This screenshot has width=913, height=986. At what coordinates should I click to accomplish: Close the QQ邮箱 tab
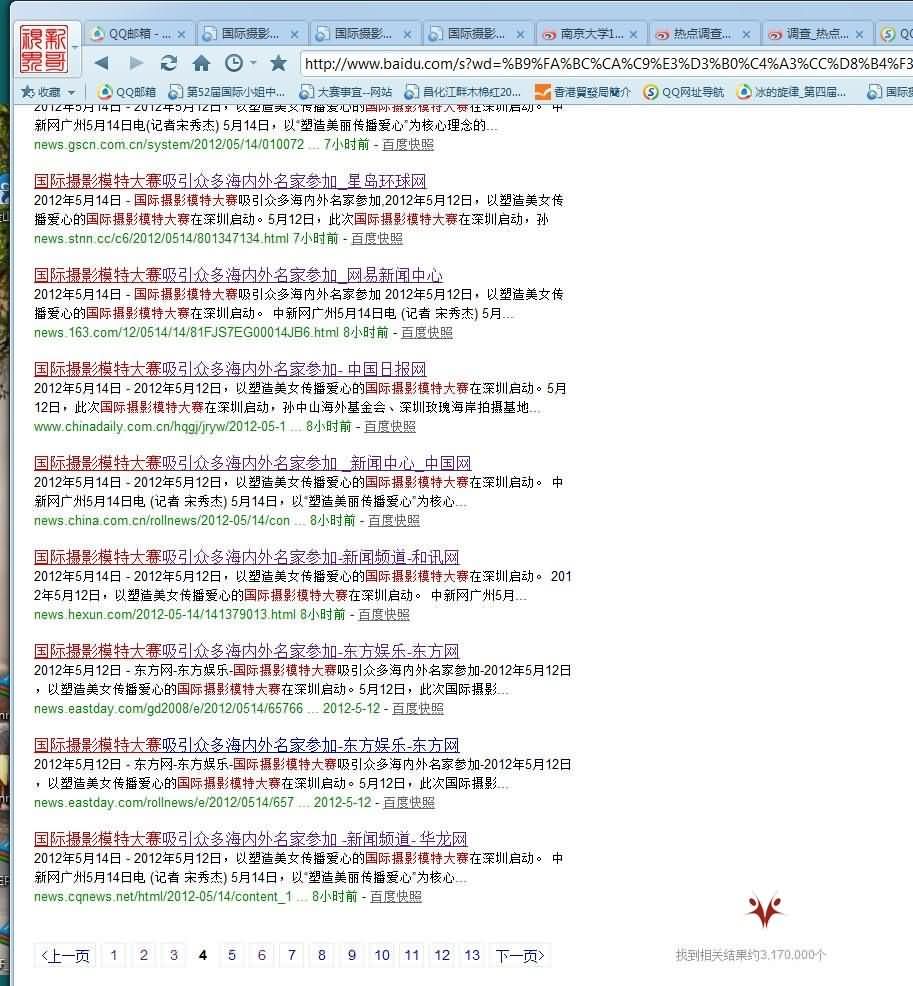181,35
